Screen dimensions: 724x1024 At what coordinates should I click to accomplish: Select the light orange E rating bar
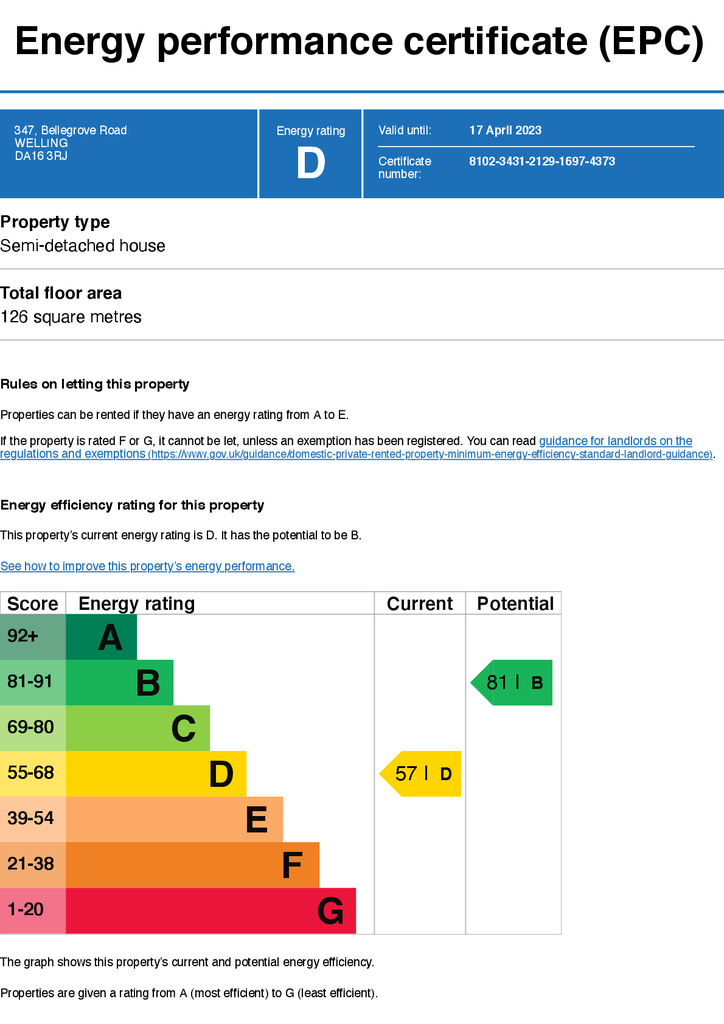coord(174,820)
